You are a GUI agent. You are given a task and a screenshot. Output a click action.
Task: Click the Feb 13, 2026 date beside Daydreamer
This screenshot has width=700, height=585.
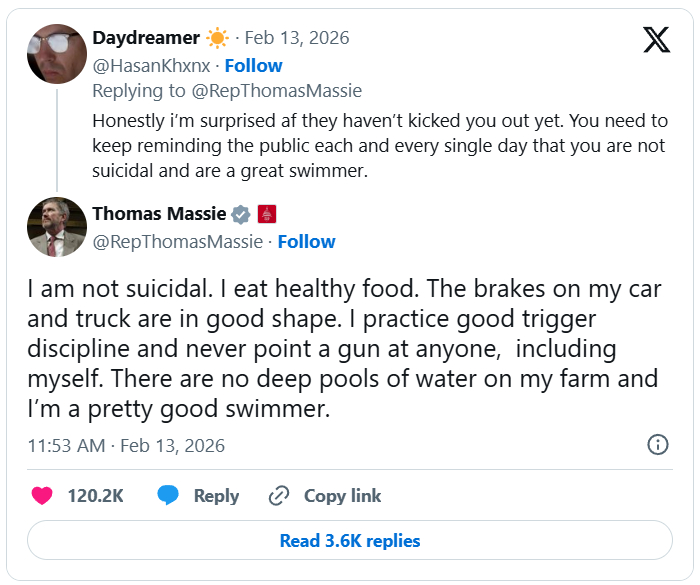(x=297, y=38)
